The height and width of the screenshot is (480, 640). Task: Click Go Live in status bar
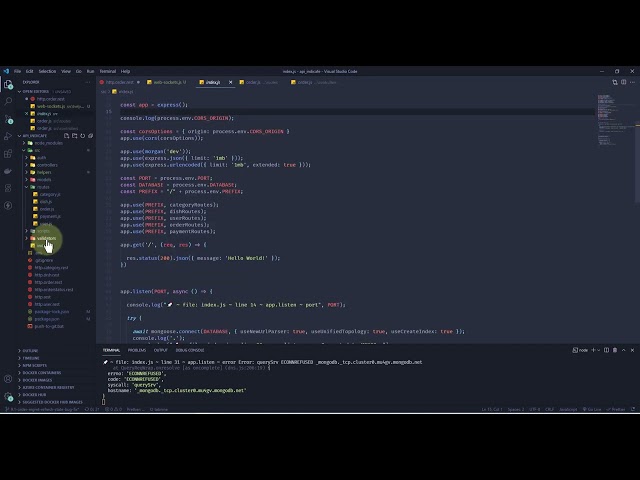[x=592, y=409]
